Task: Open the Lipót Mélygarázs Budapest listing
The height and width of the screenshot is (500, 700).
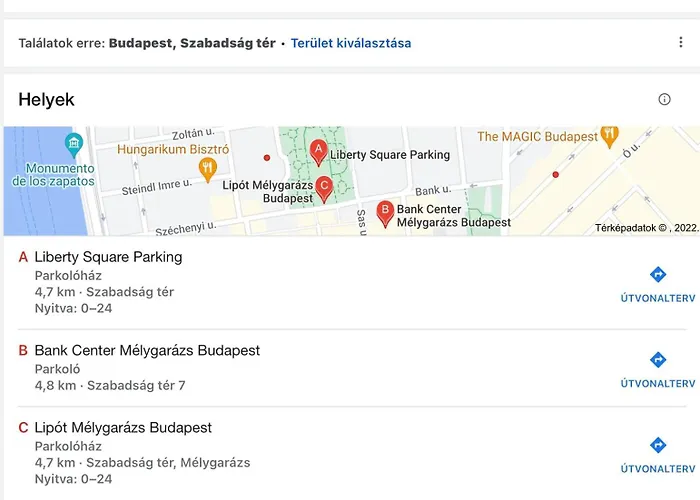Action: 123,428
